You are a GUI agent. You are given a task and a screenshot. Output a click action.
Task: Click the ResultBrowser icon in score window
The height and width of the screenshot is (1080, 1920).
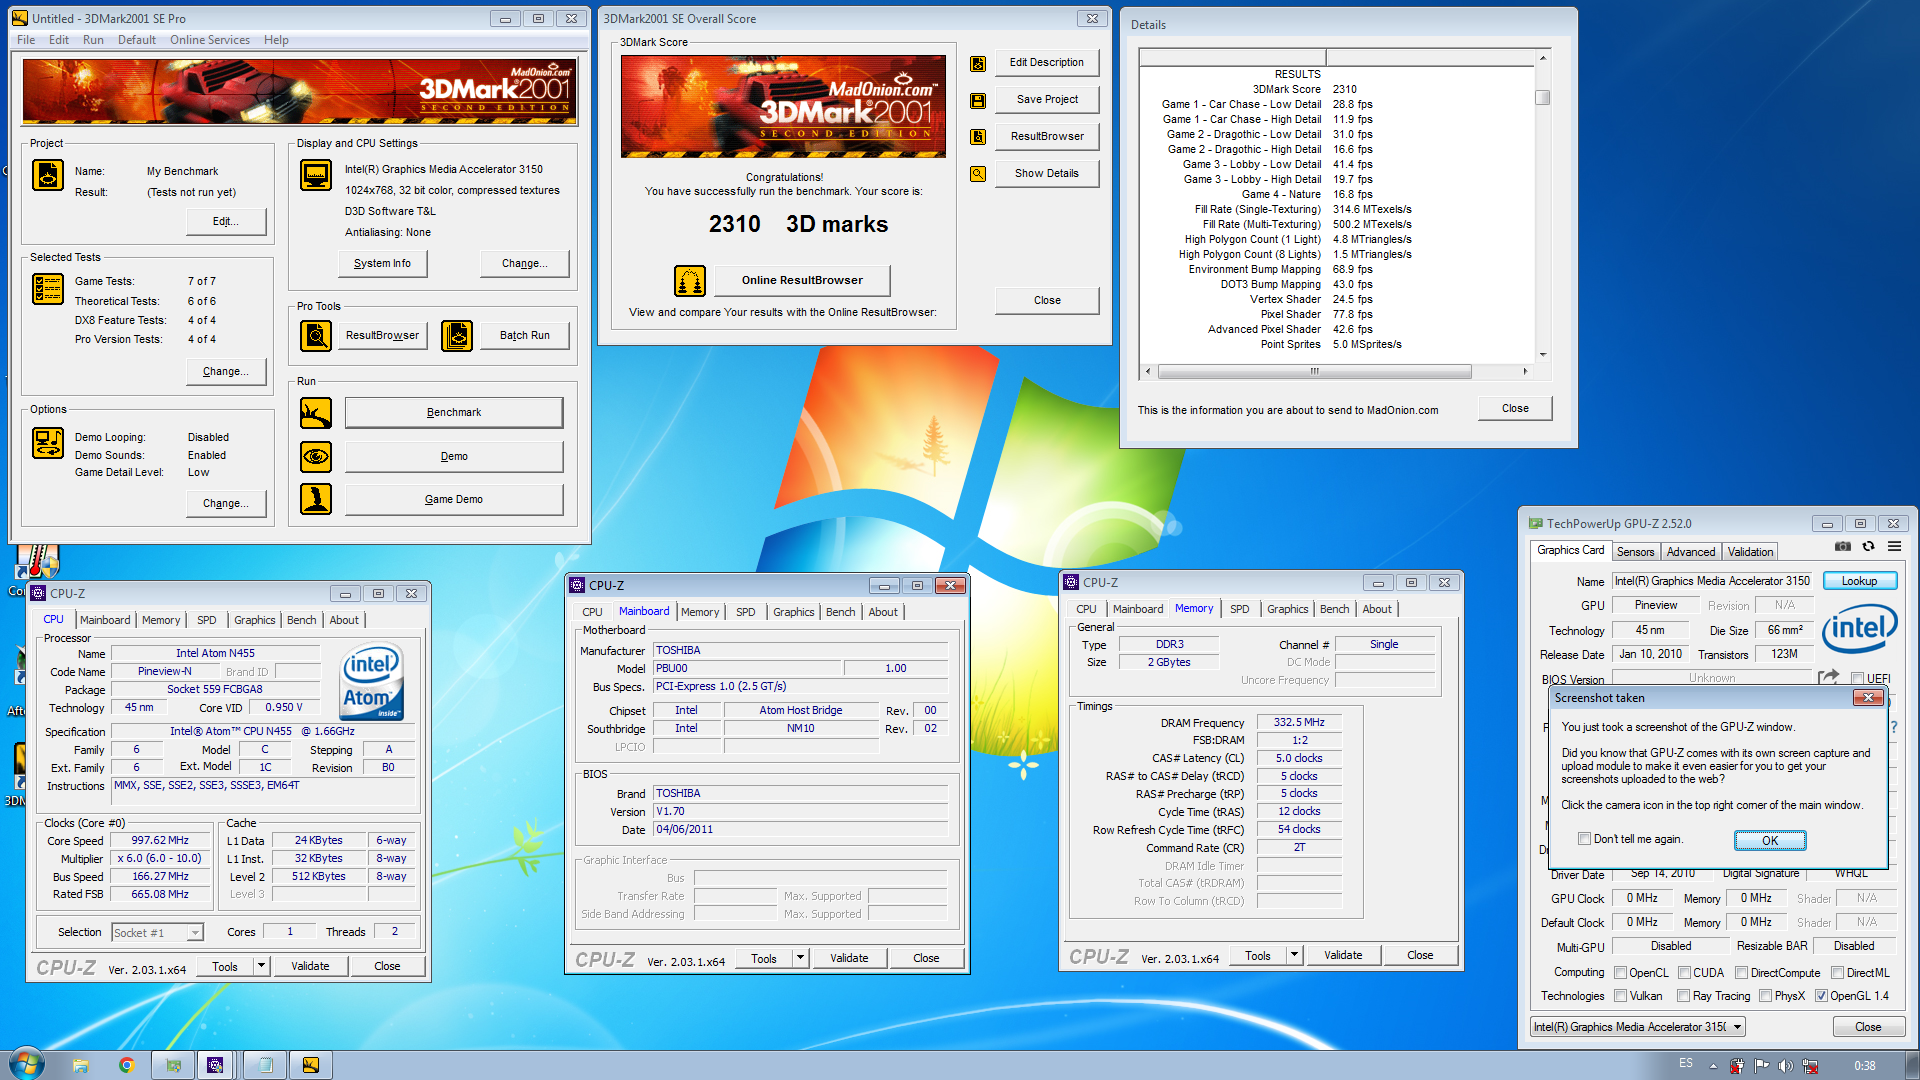pos(978,137)
